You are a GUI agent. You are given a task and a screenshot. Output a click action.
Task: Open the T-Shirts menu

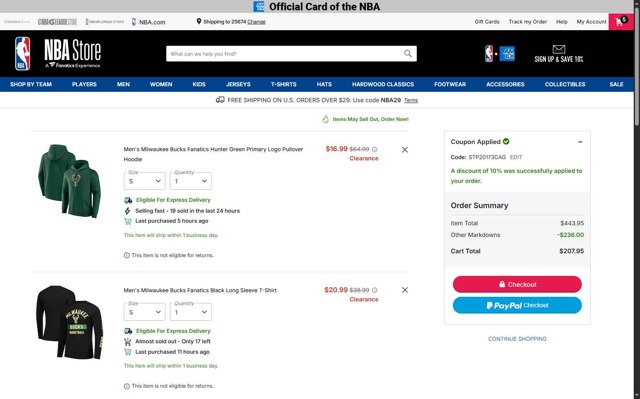(283, 84)
